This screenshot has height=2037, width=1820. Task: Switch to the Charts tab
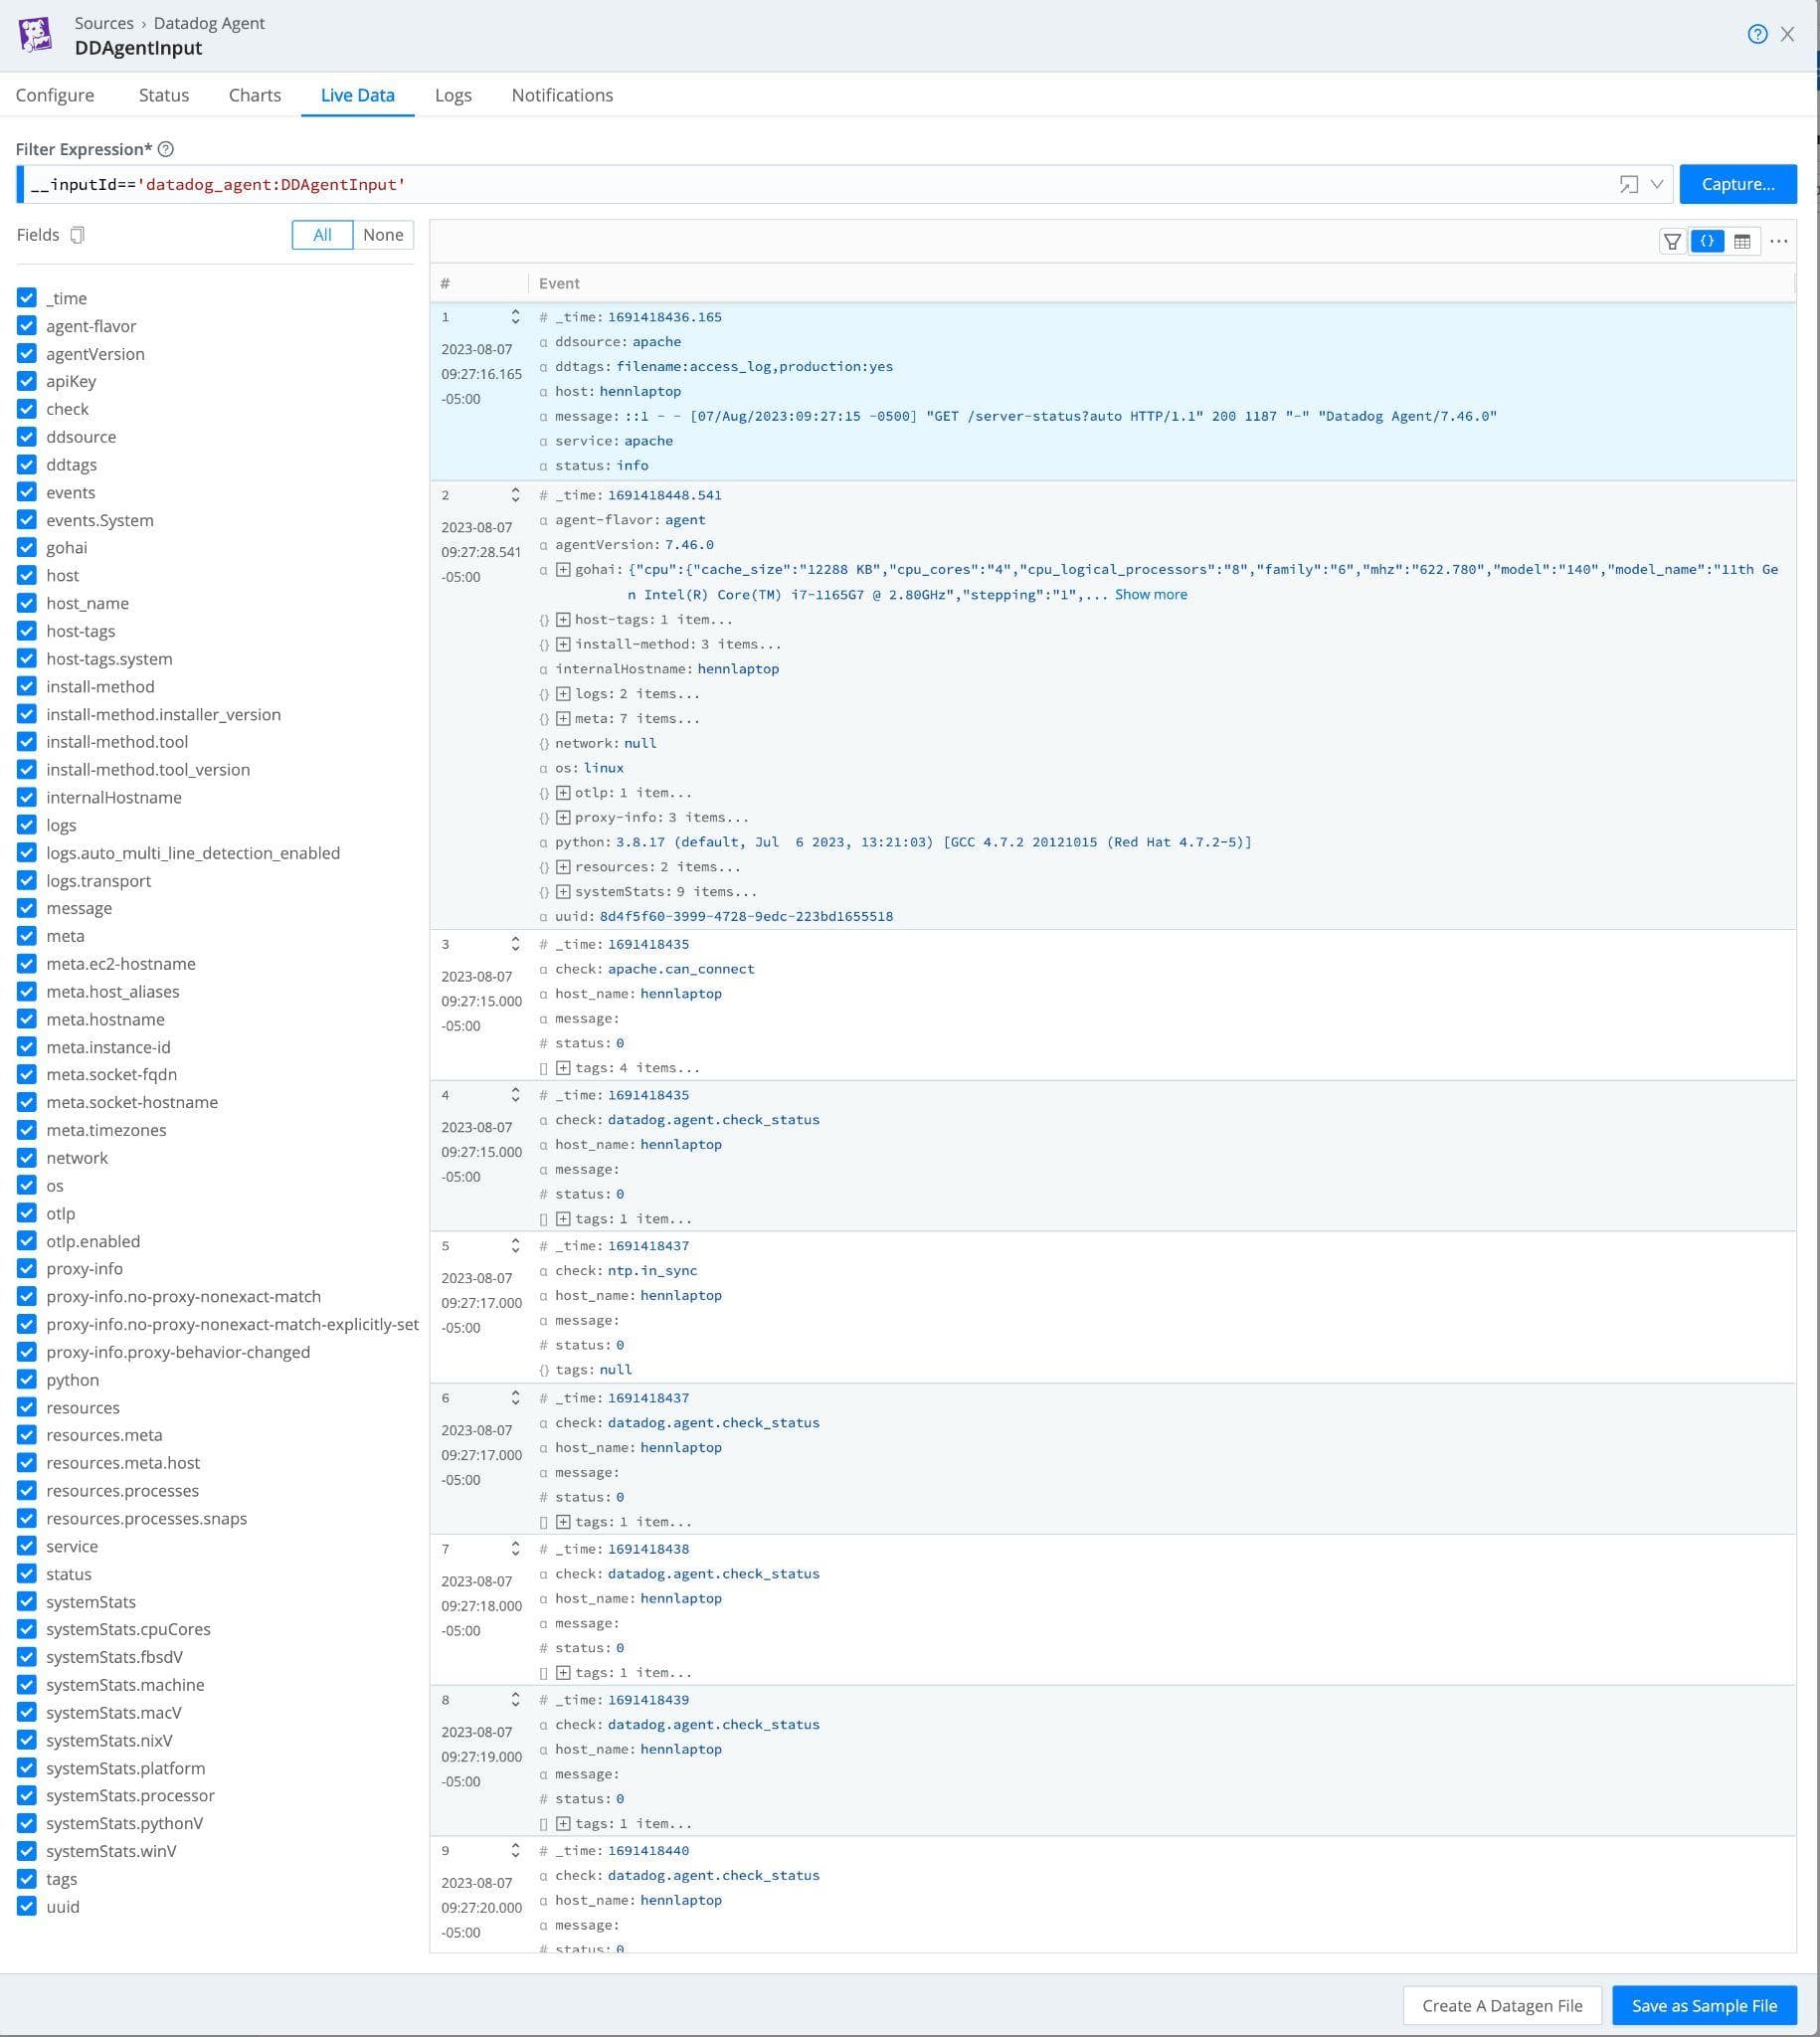coord(254,95)
